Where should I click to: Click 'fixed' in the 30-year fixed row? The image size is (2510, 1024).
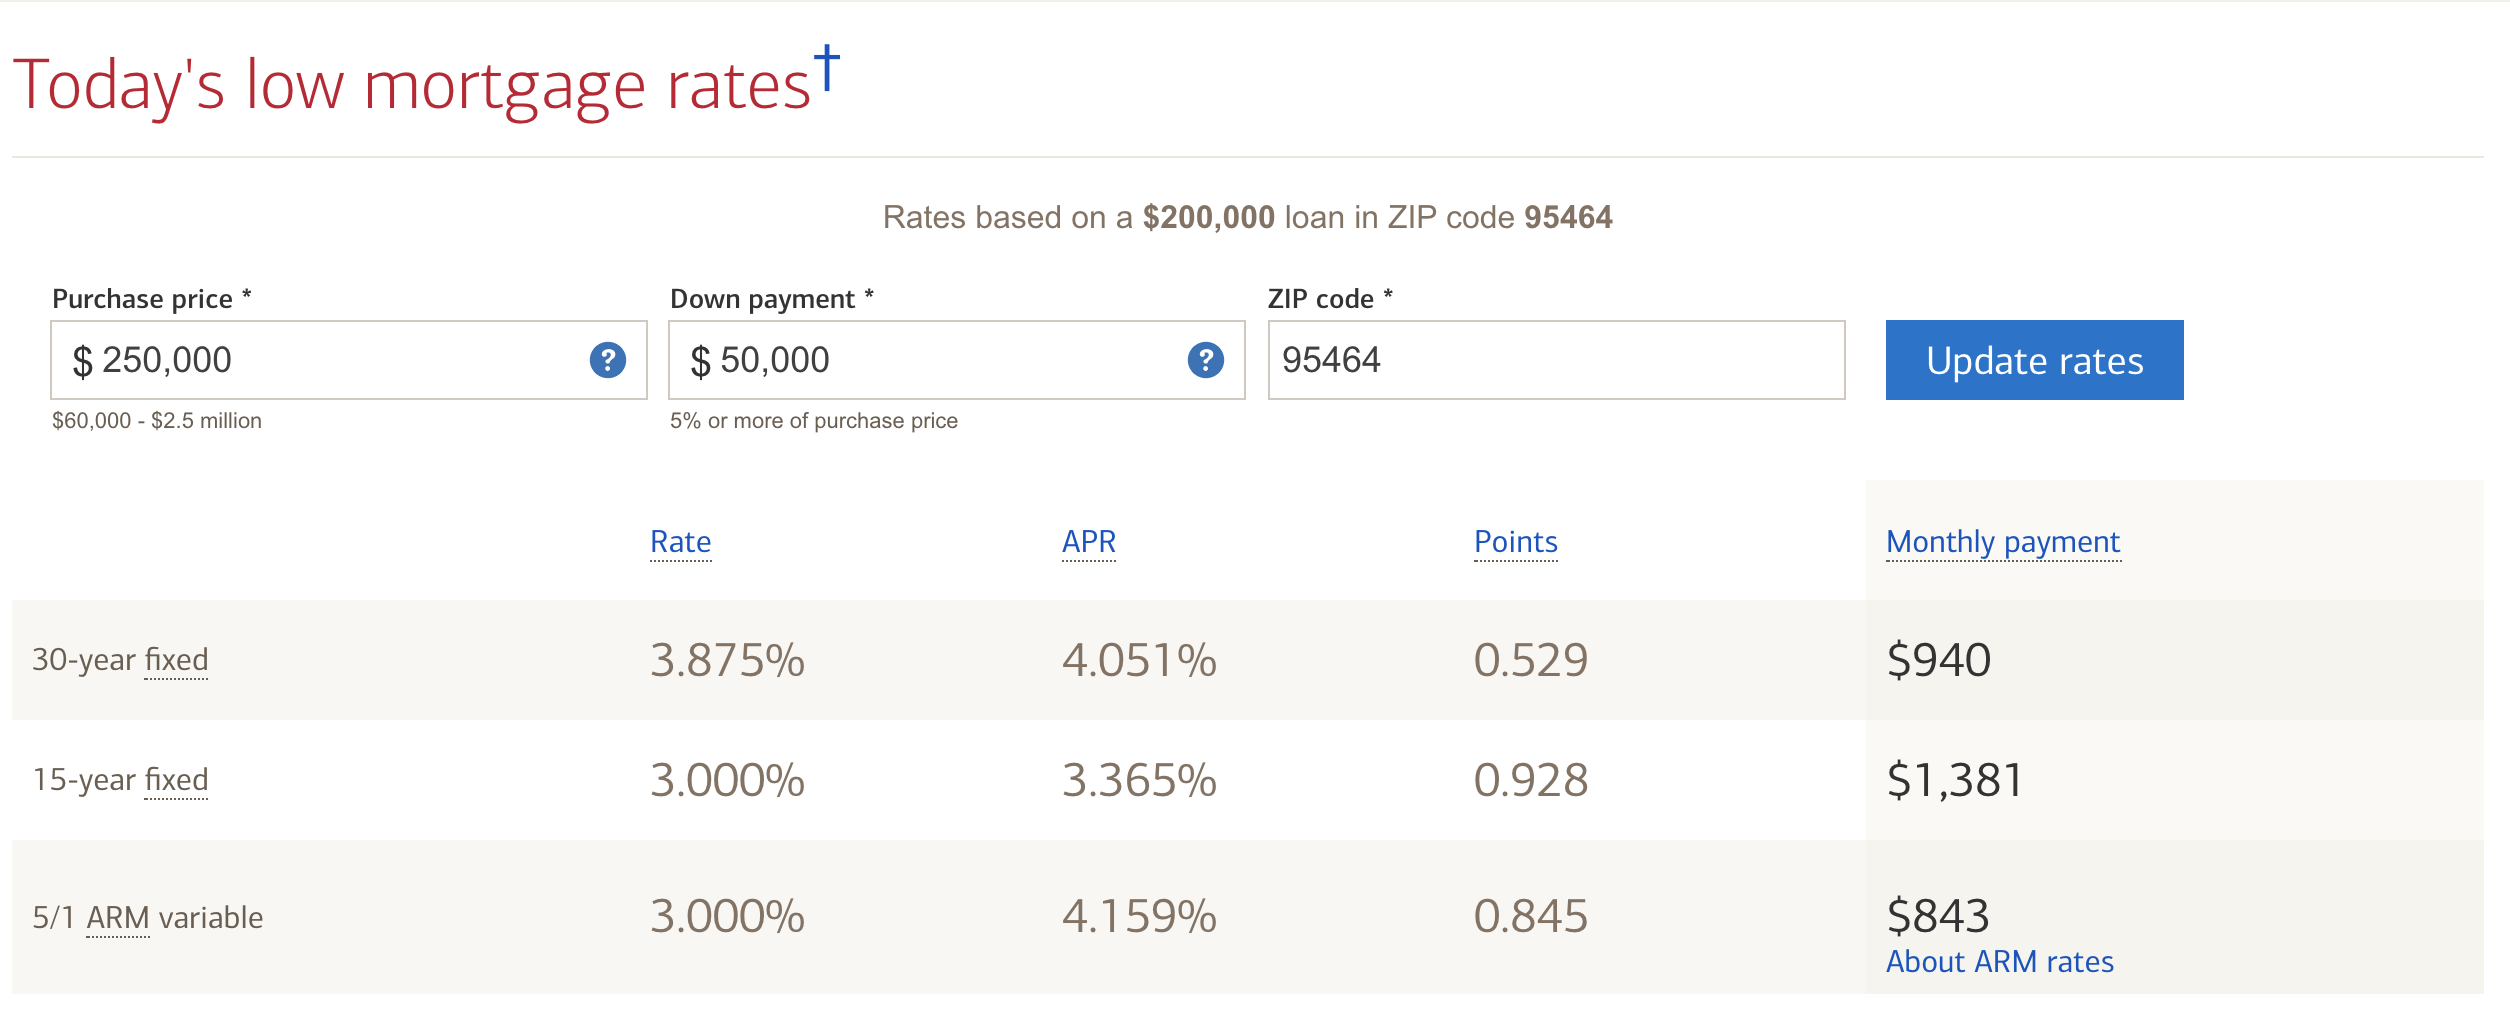coord(176,660)
